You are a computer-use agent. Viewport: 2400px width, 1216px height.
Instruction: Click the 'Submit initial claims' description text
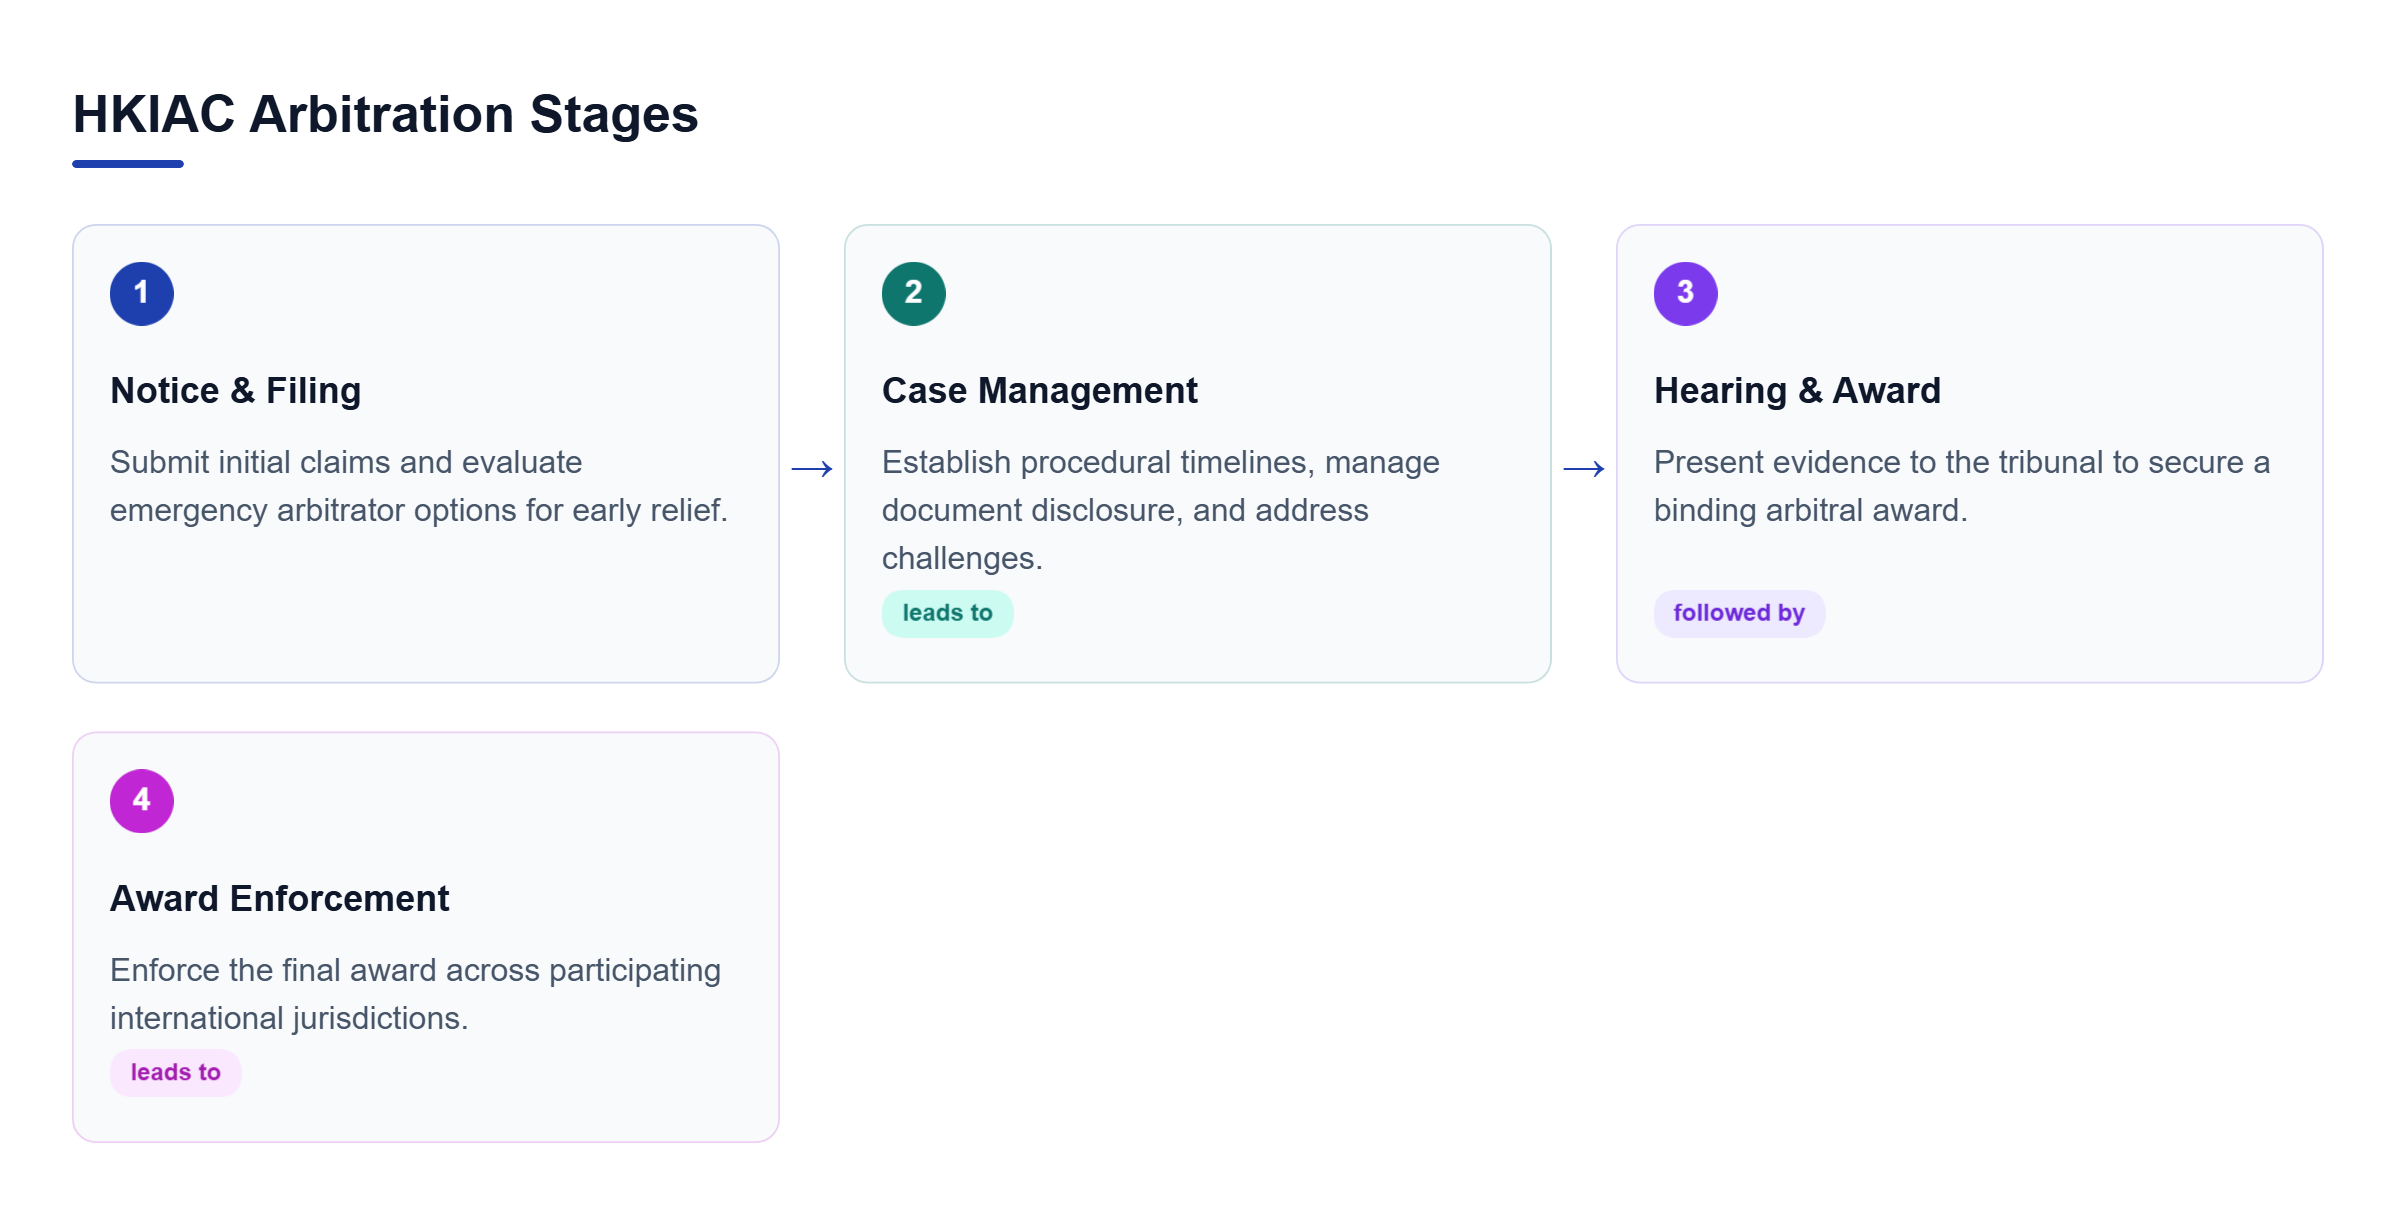point(419,486)
